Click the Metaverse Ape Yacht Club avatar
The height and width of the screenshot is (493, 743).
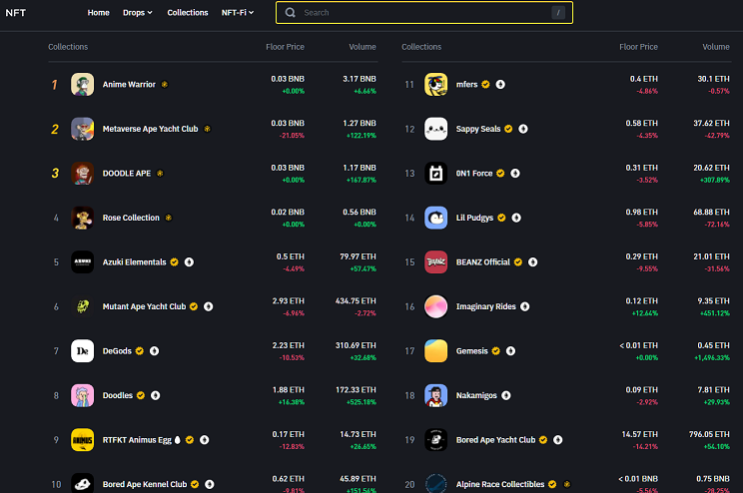82,129
